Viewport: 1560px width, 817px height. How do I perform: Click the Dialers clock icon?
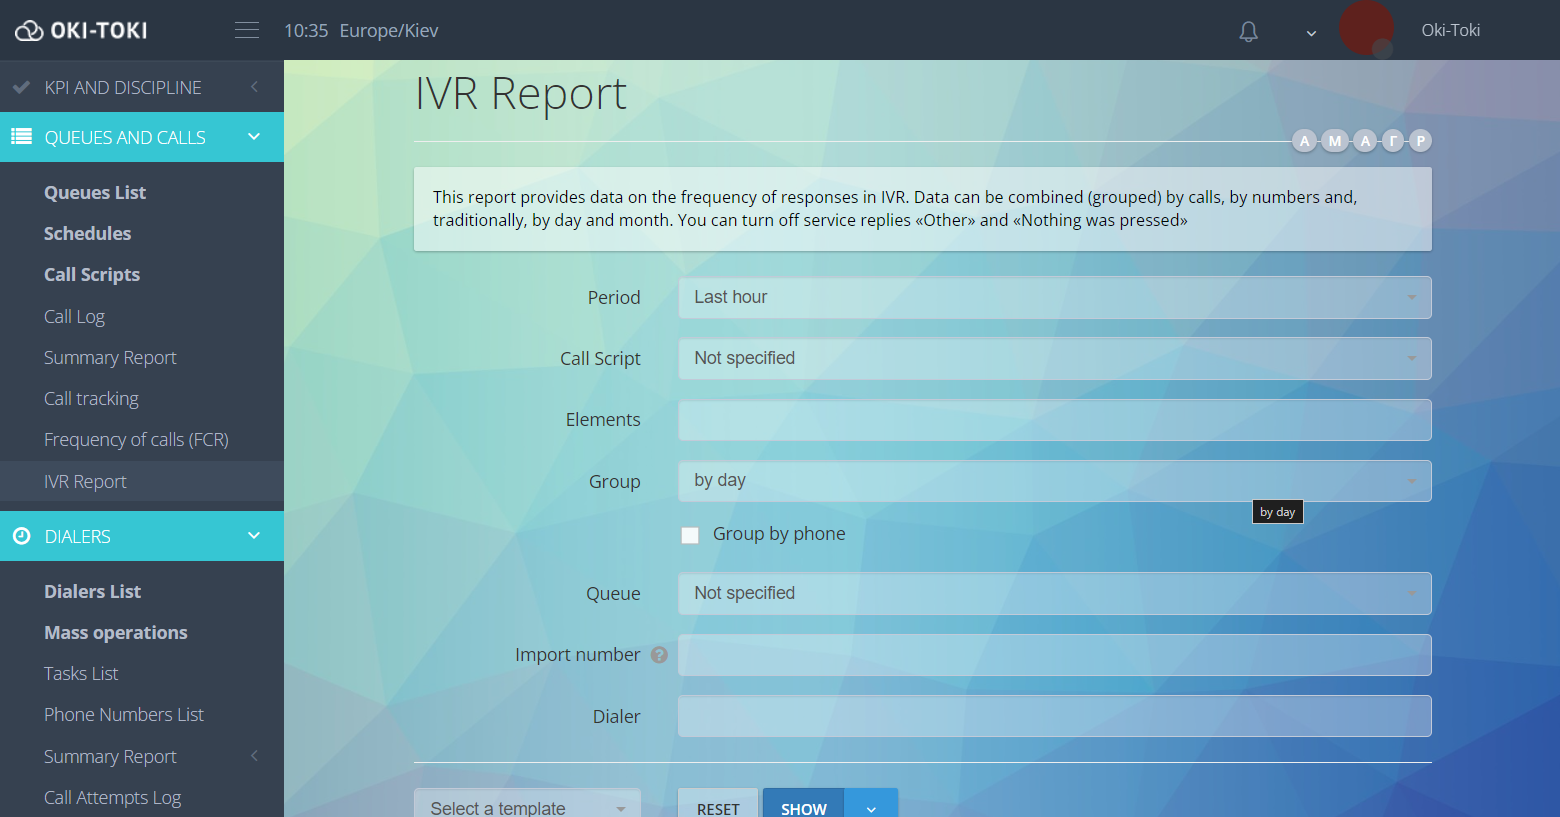pos(21,536)
